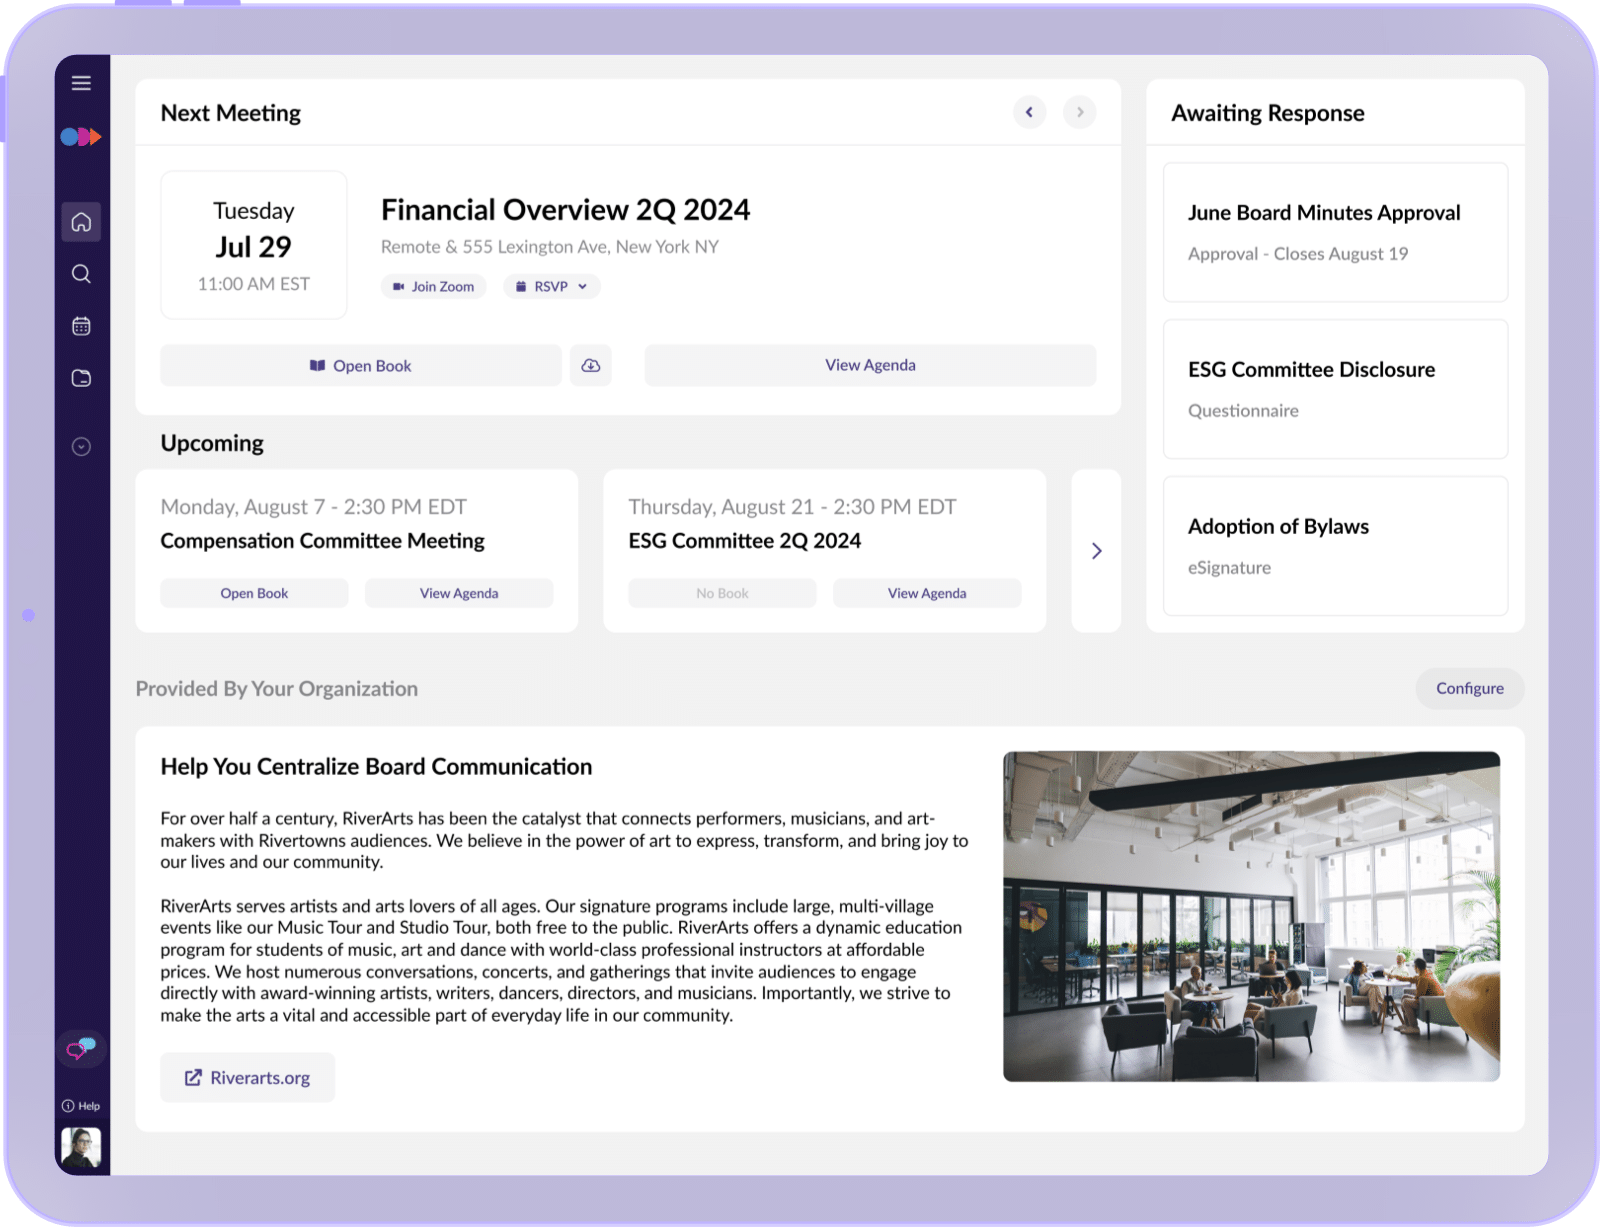The image size is (1600, 1227).
Task: Open the RSVP dropdown
Action: tap(552, 287)
